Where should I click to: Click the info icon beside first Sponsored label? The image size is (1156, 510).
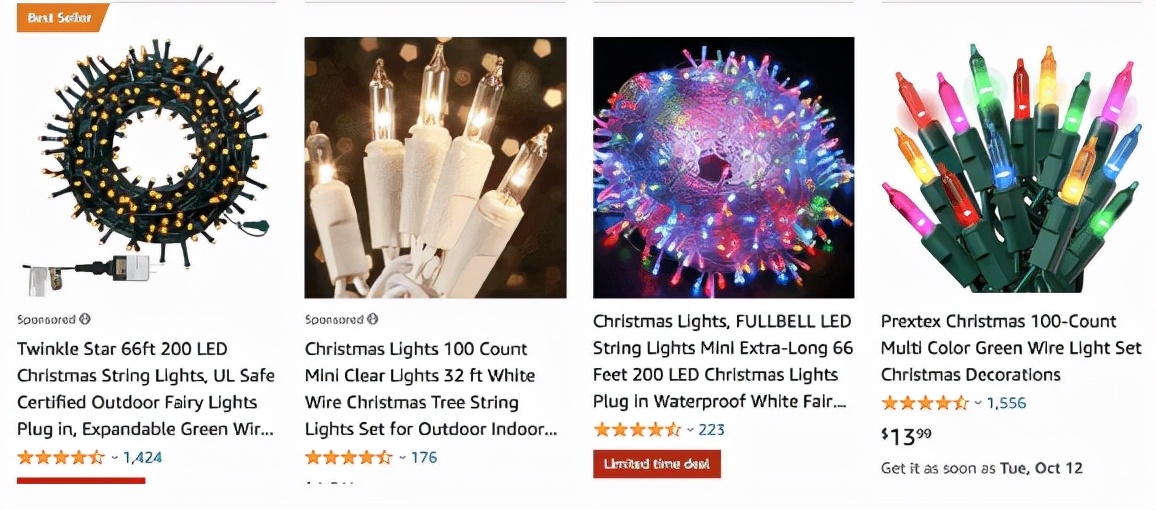coord(85,320)
